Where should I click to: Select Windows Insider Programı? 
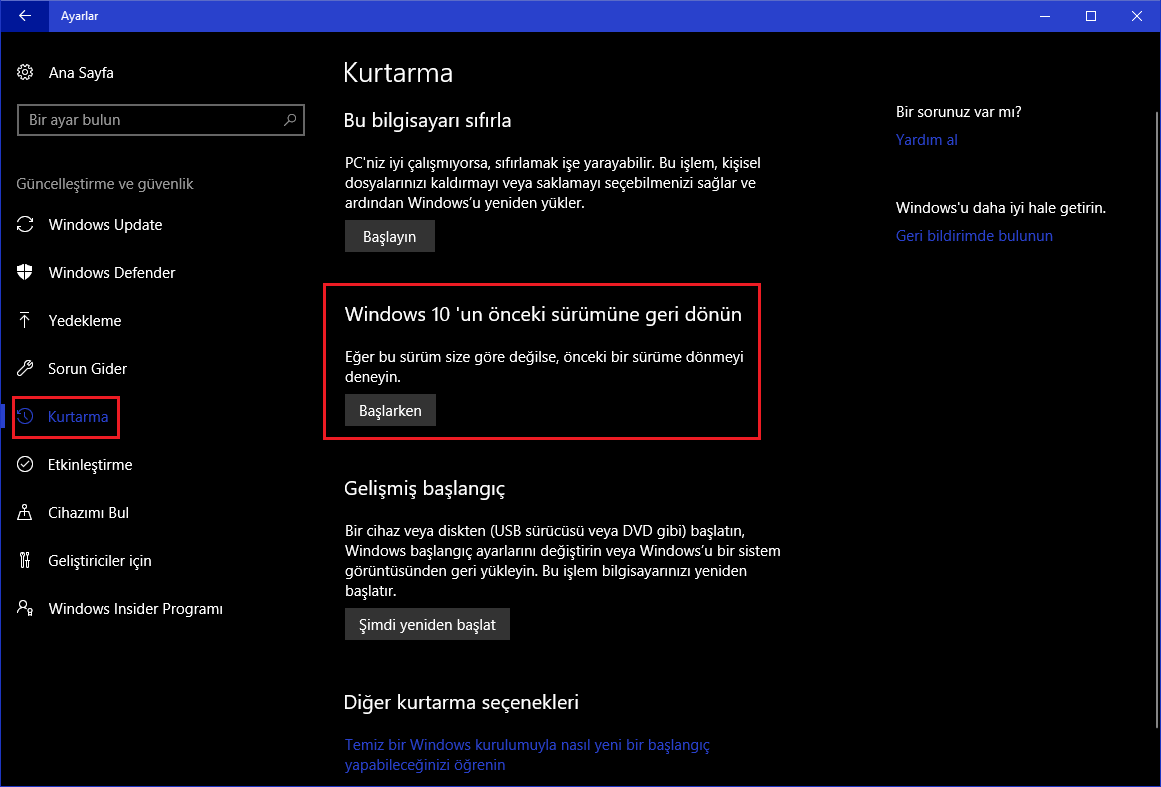pos(135,609)
